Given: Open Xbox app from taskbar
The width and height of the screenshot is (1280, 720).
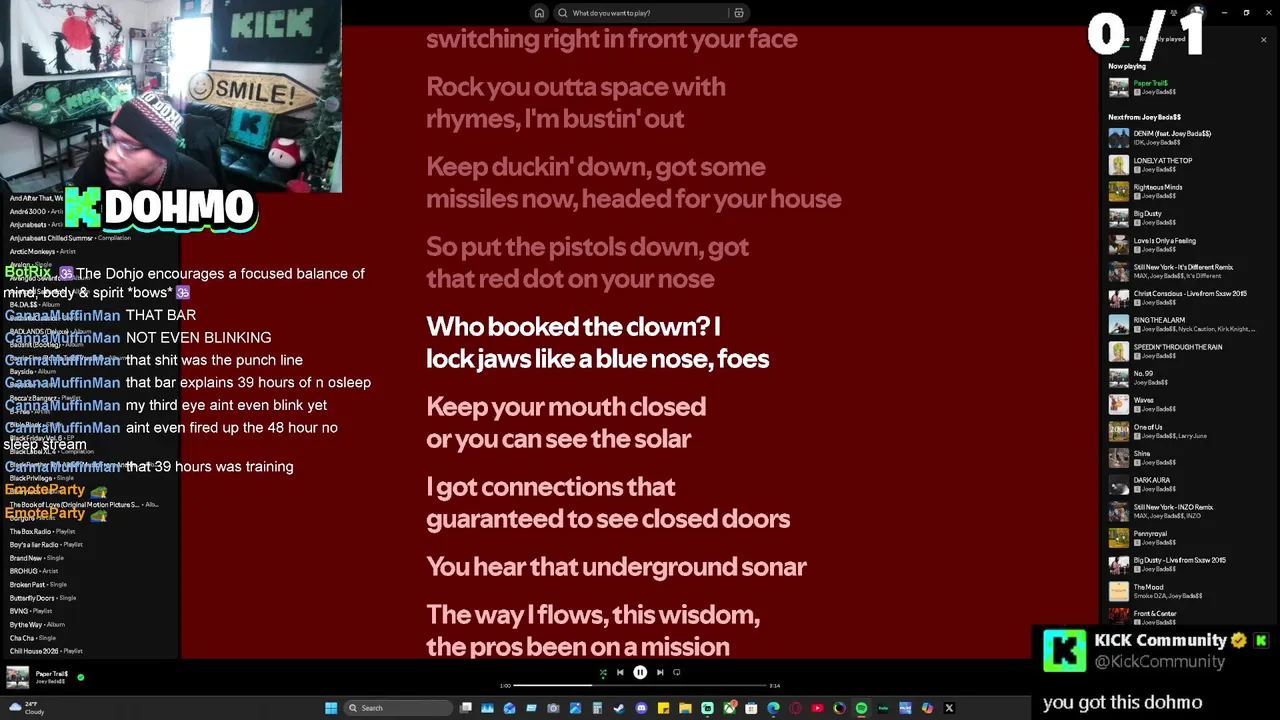Looking at the screenshot, I should tap(730, 708).
